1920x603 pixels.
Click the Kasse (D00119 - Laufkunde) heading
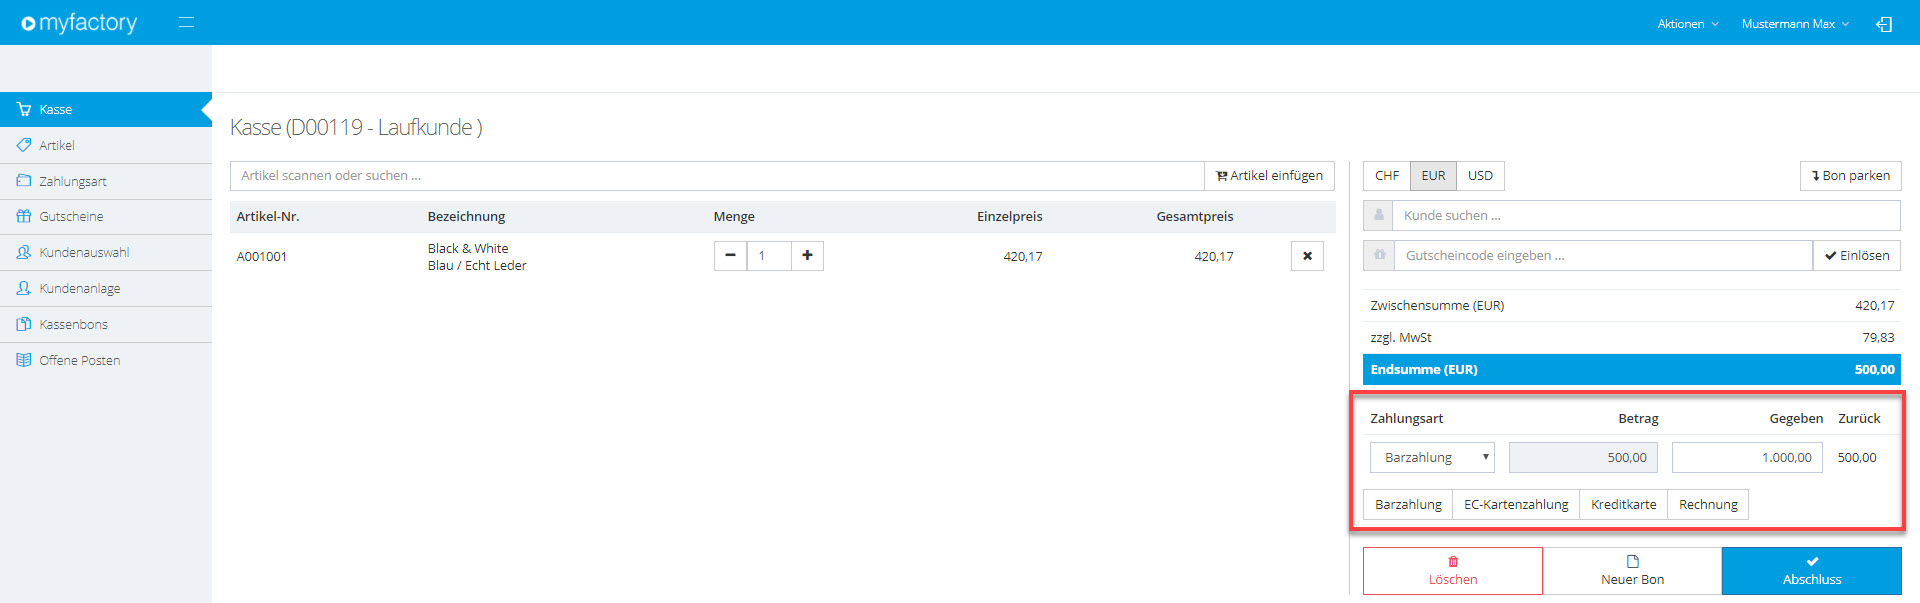[x=356, y=128]
